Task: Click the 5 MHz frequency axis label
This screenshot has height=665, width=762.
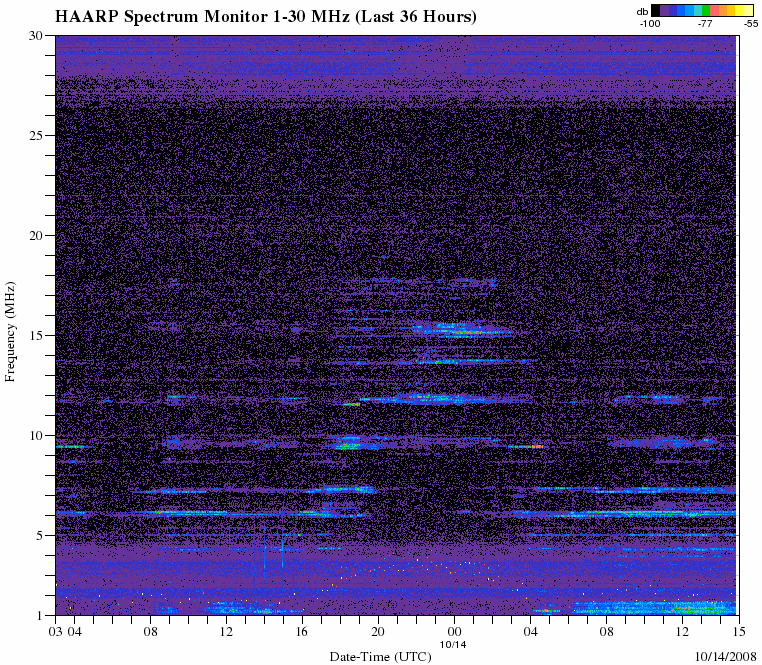Action: pyautogui.click(x=38, y=536)
